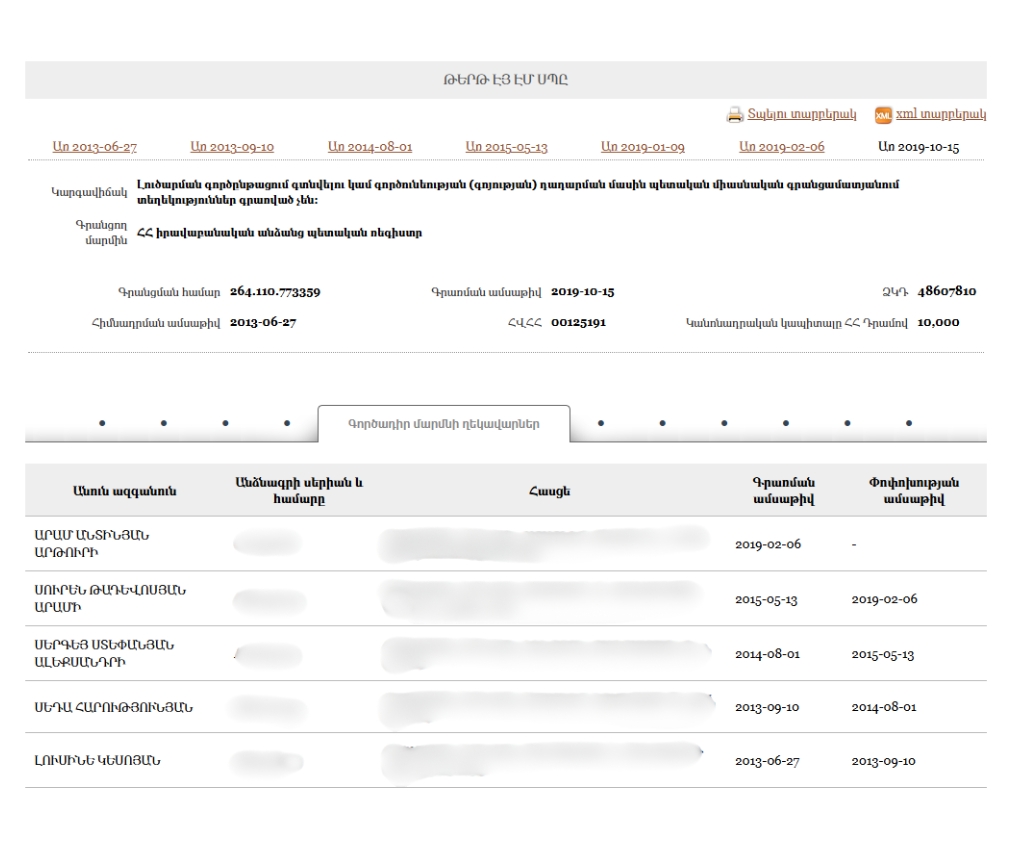The image size is (1015, 858).
Task: Click the current 'Առ 2019-10-15' date label
Action: [918, 147]
